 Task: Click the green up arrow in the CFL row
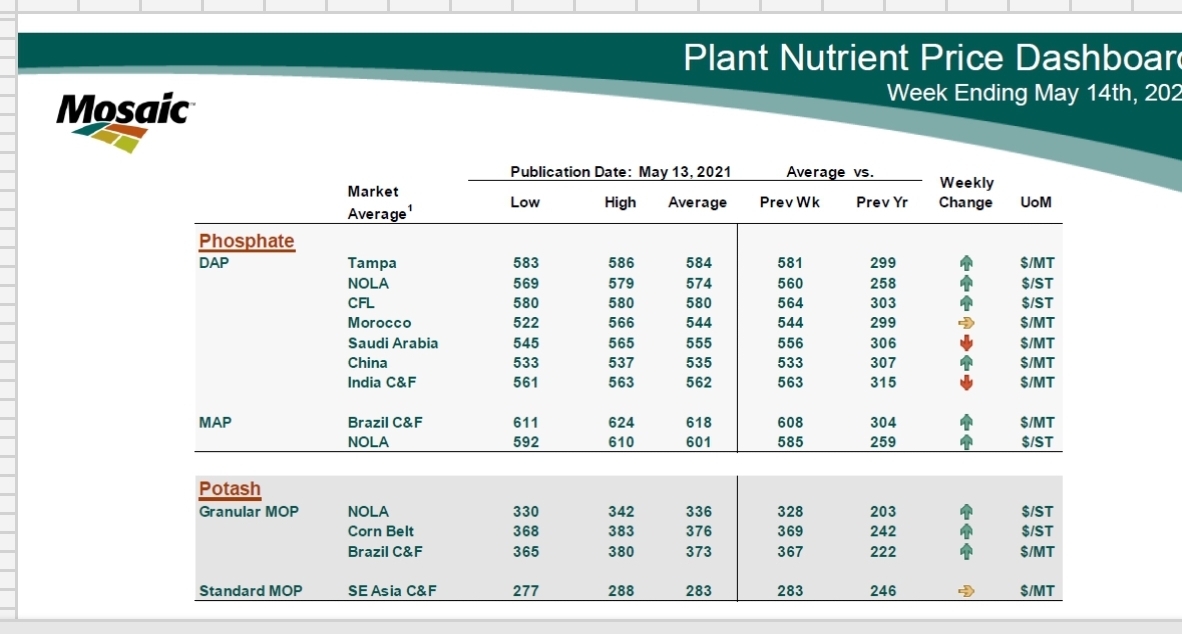965,303
